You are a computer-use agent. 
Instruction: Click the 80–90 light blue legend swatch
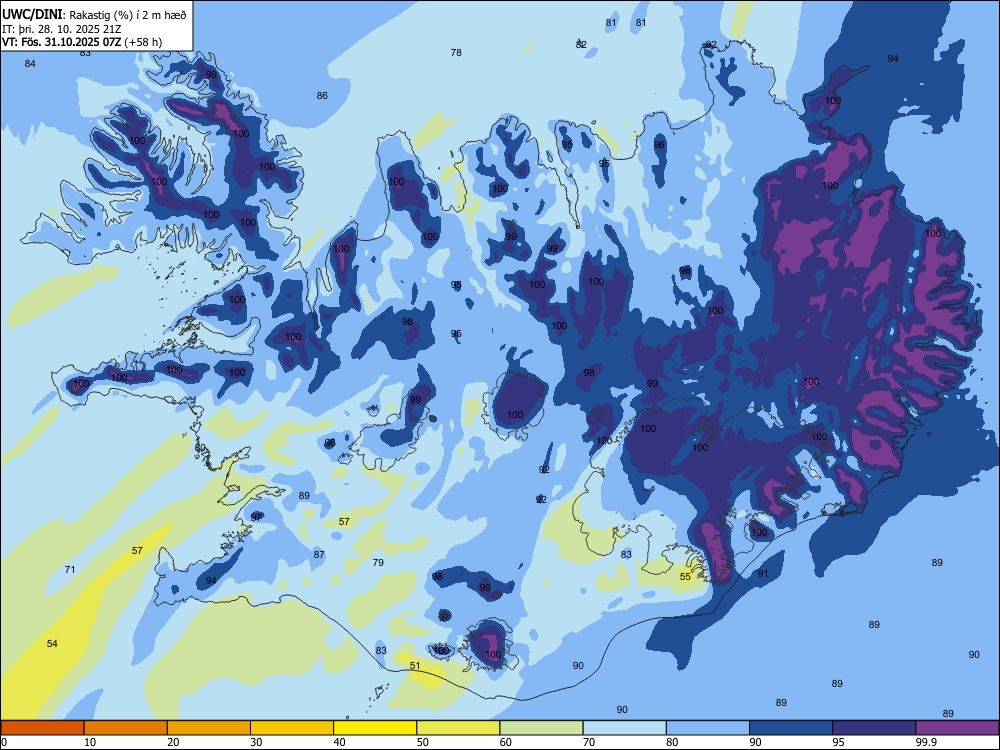(708, 728)
